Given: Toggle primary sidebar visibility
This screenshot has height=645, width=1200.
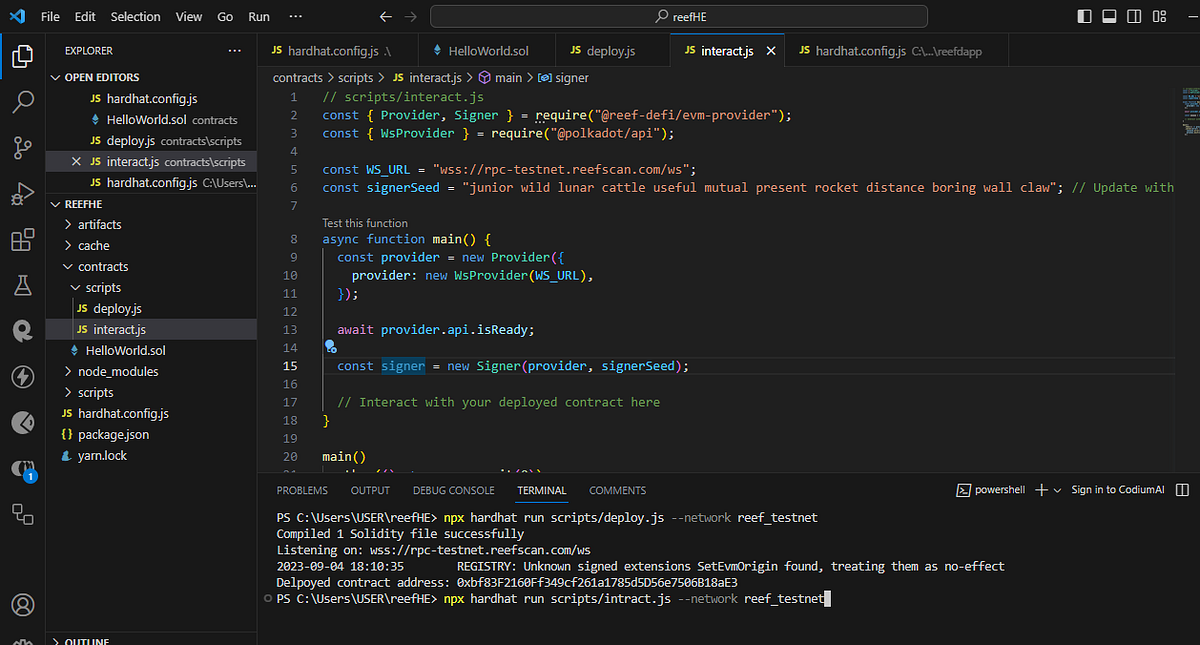Looking at the screenshot, I should [x=1085, y=16].
